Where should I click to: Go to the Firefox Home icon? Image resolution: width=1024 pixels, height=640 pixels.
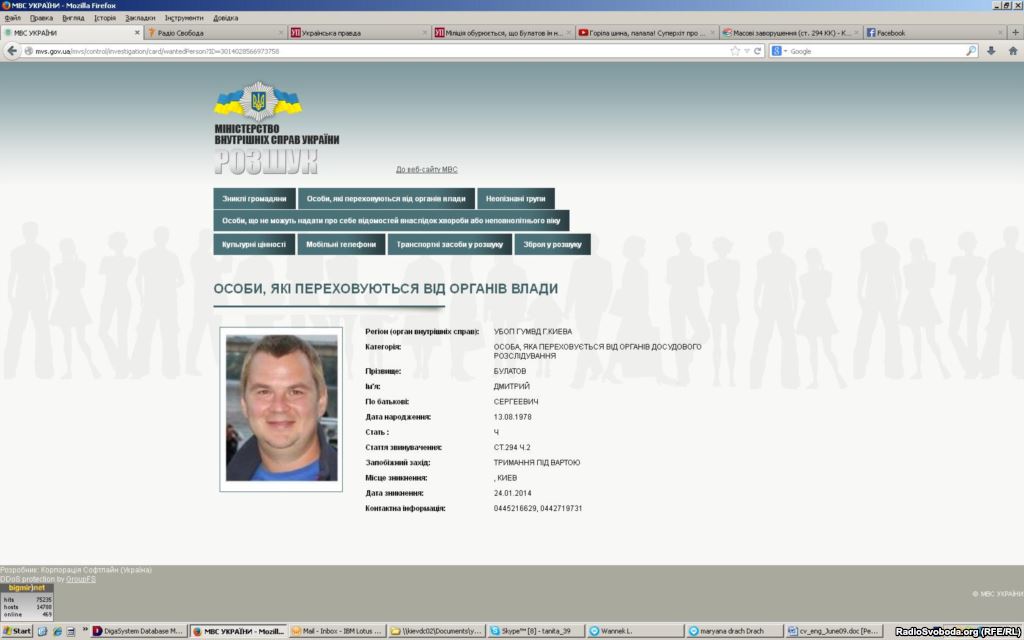pos(1013,51)
